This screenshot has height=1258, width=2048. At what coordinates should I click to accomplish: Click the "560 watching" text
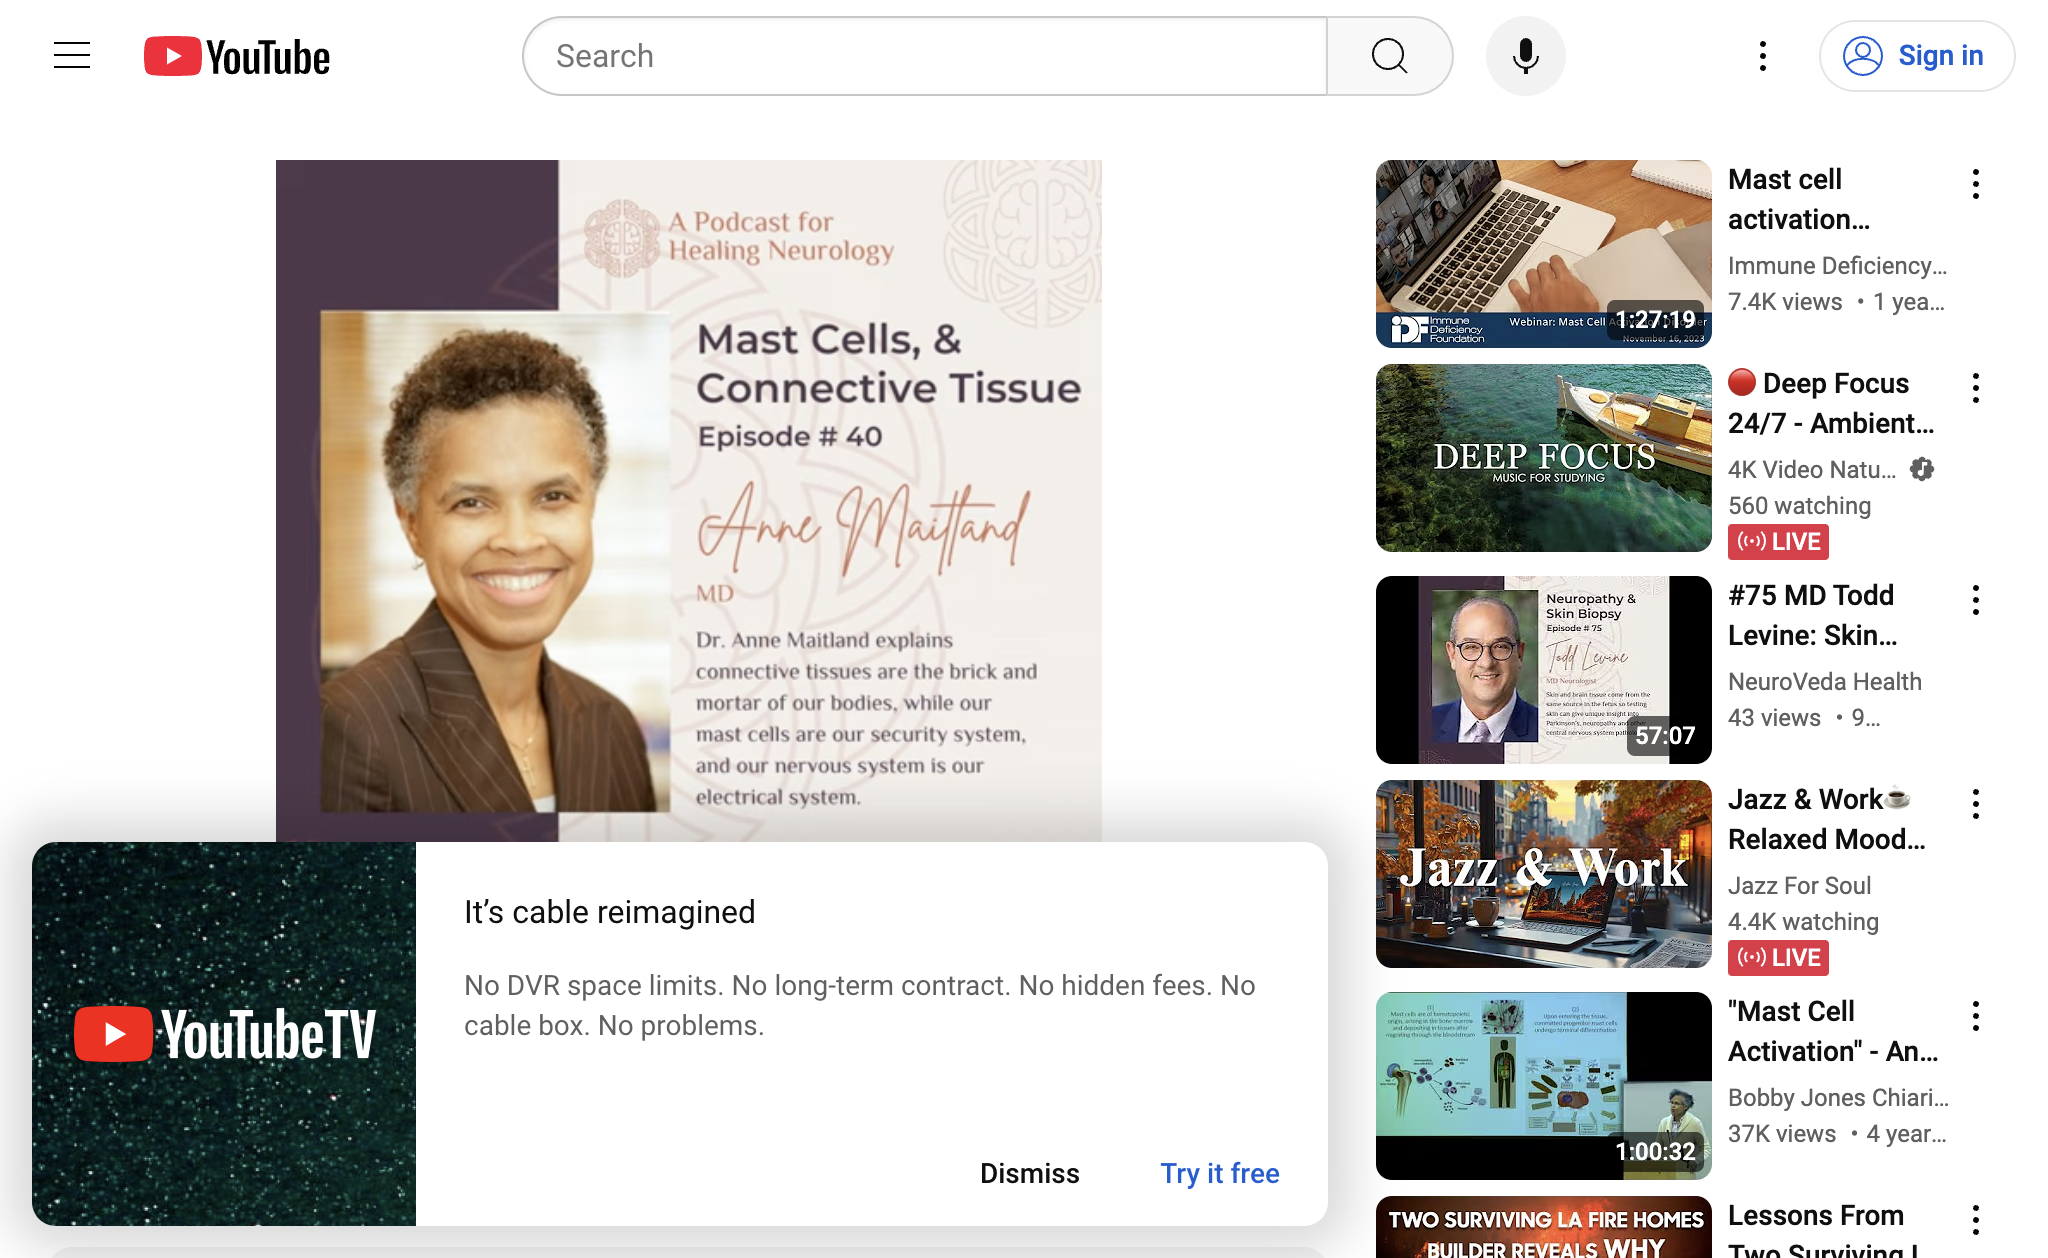1799,506
